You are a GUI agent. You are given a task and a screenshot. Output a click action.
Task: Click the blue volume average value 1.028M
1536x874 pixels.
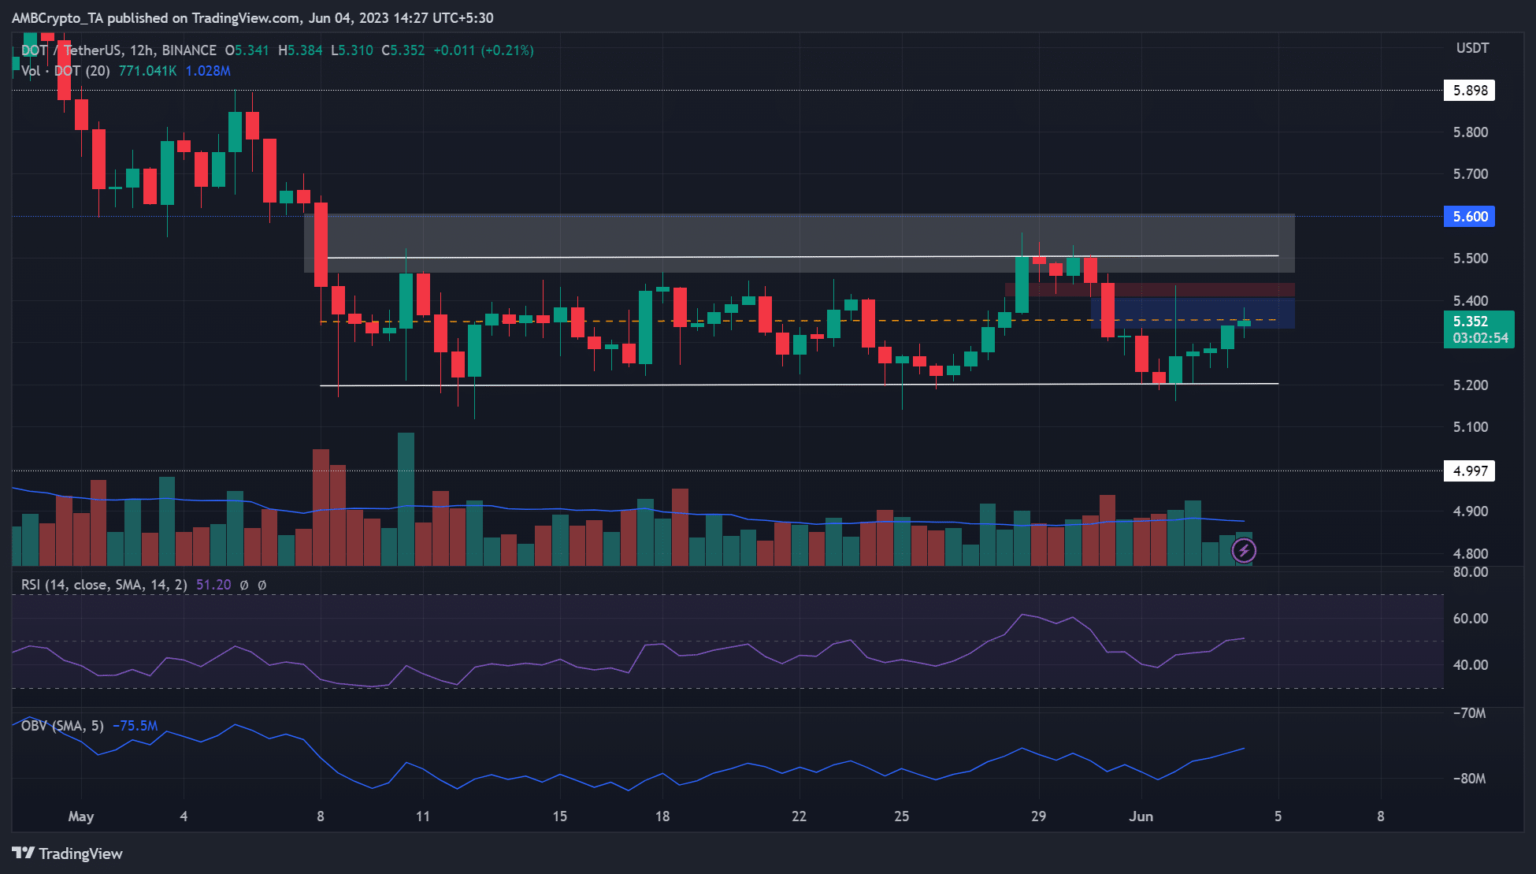(x=208, y=71)
